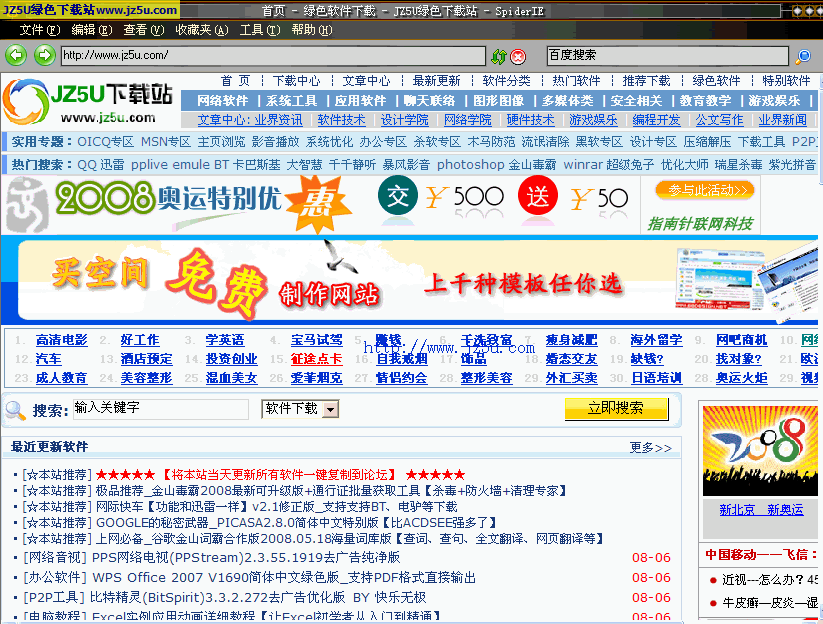Click the green back arrow button
This screenshot has height=624, width=823.
click(16, 55)
